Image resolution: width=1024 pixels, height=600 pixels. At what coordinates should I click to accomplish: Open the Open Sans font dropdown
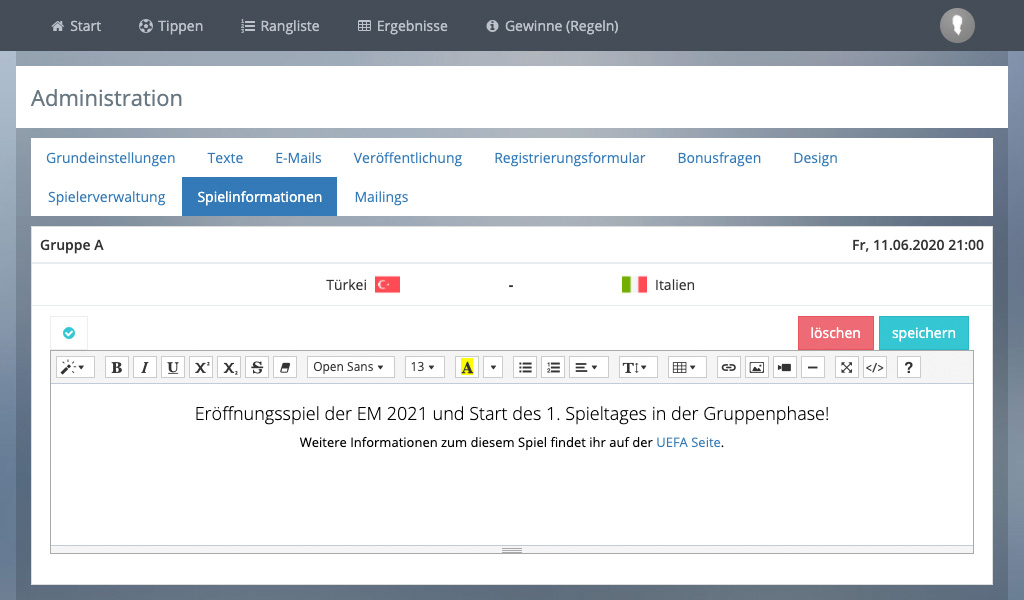[350, 367]
